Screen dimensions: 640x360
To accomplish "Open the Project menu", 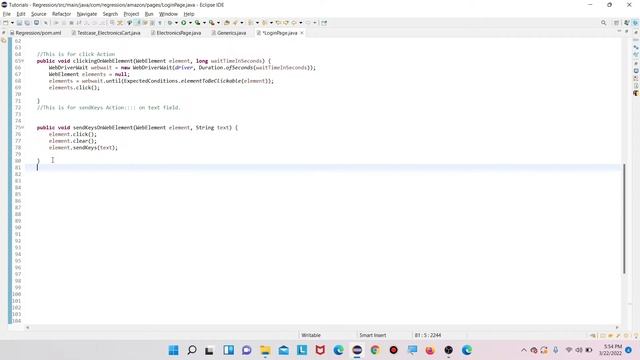I will pyautogui.click(x=131, y=14).
